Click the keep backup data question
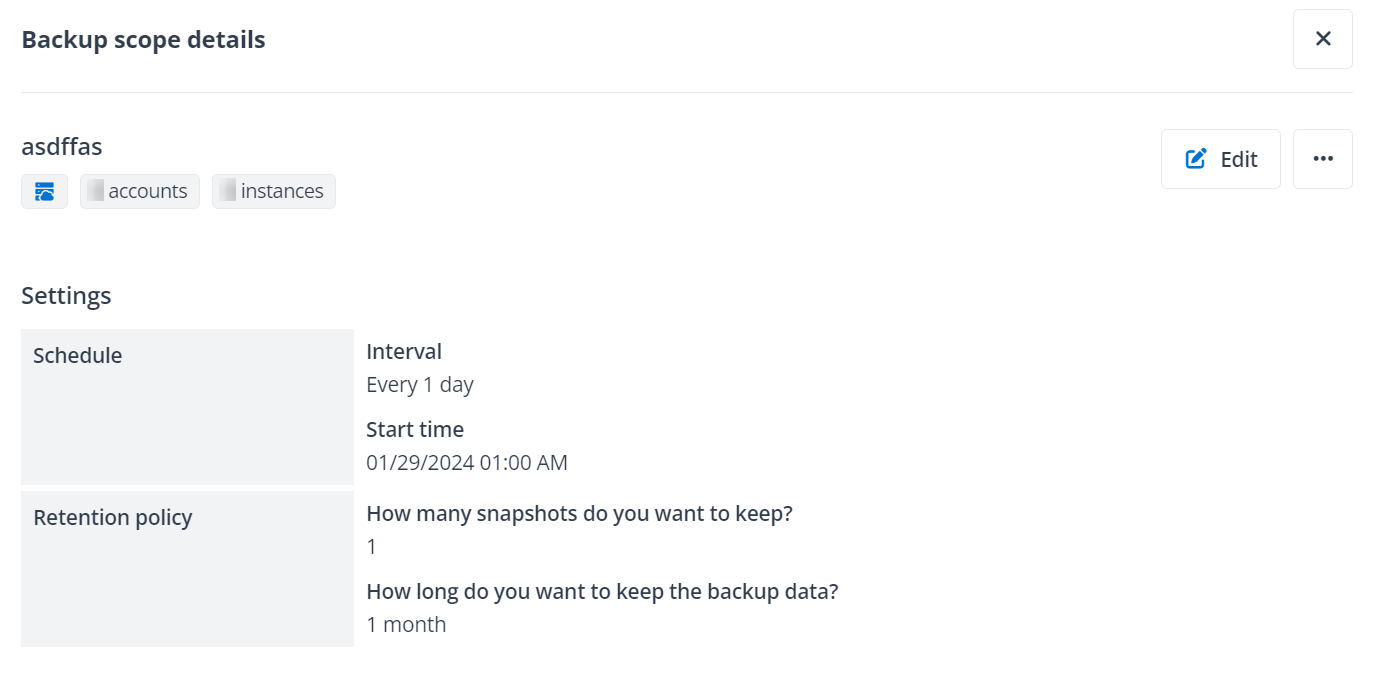 [602, 591]
